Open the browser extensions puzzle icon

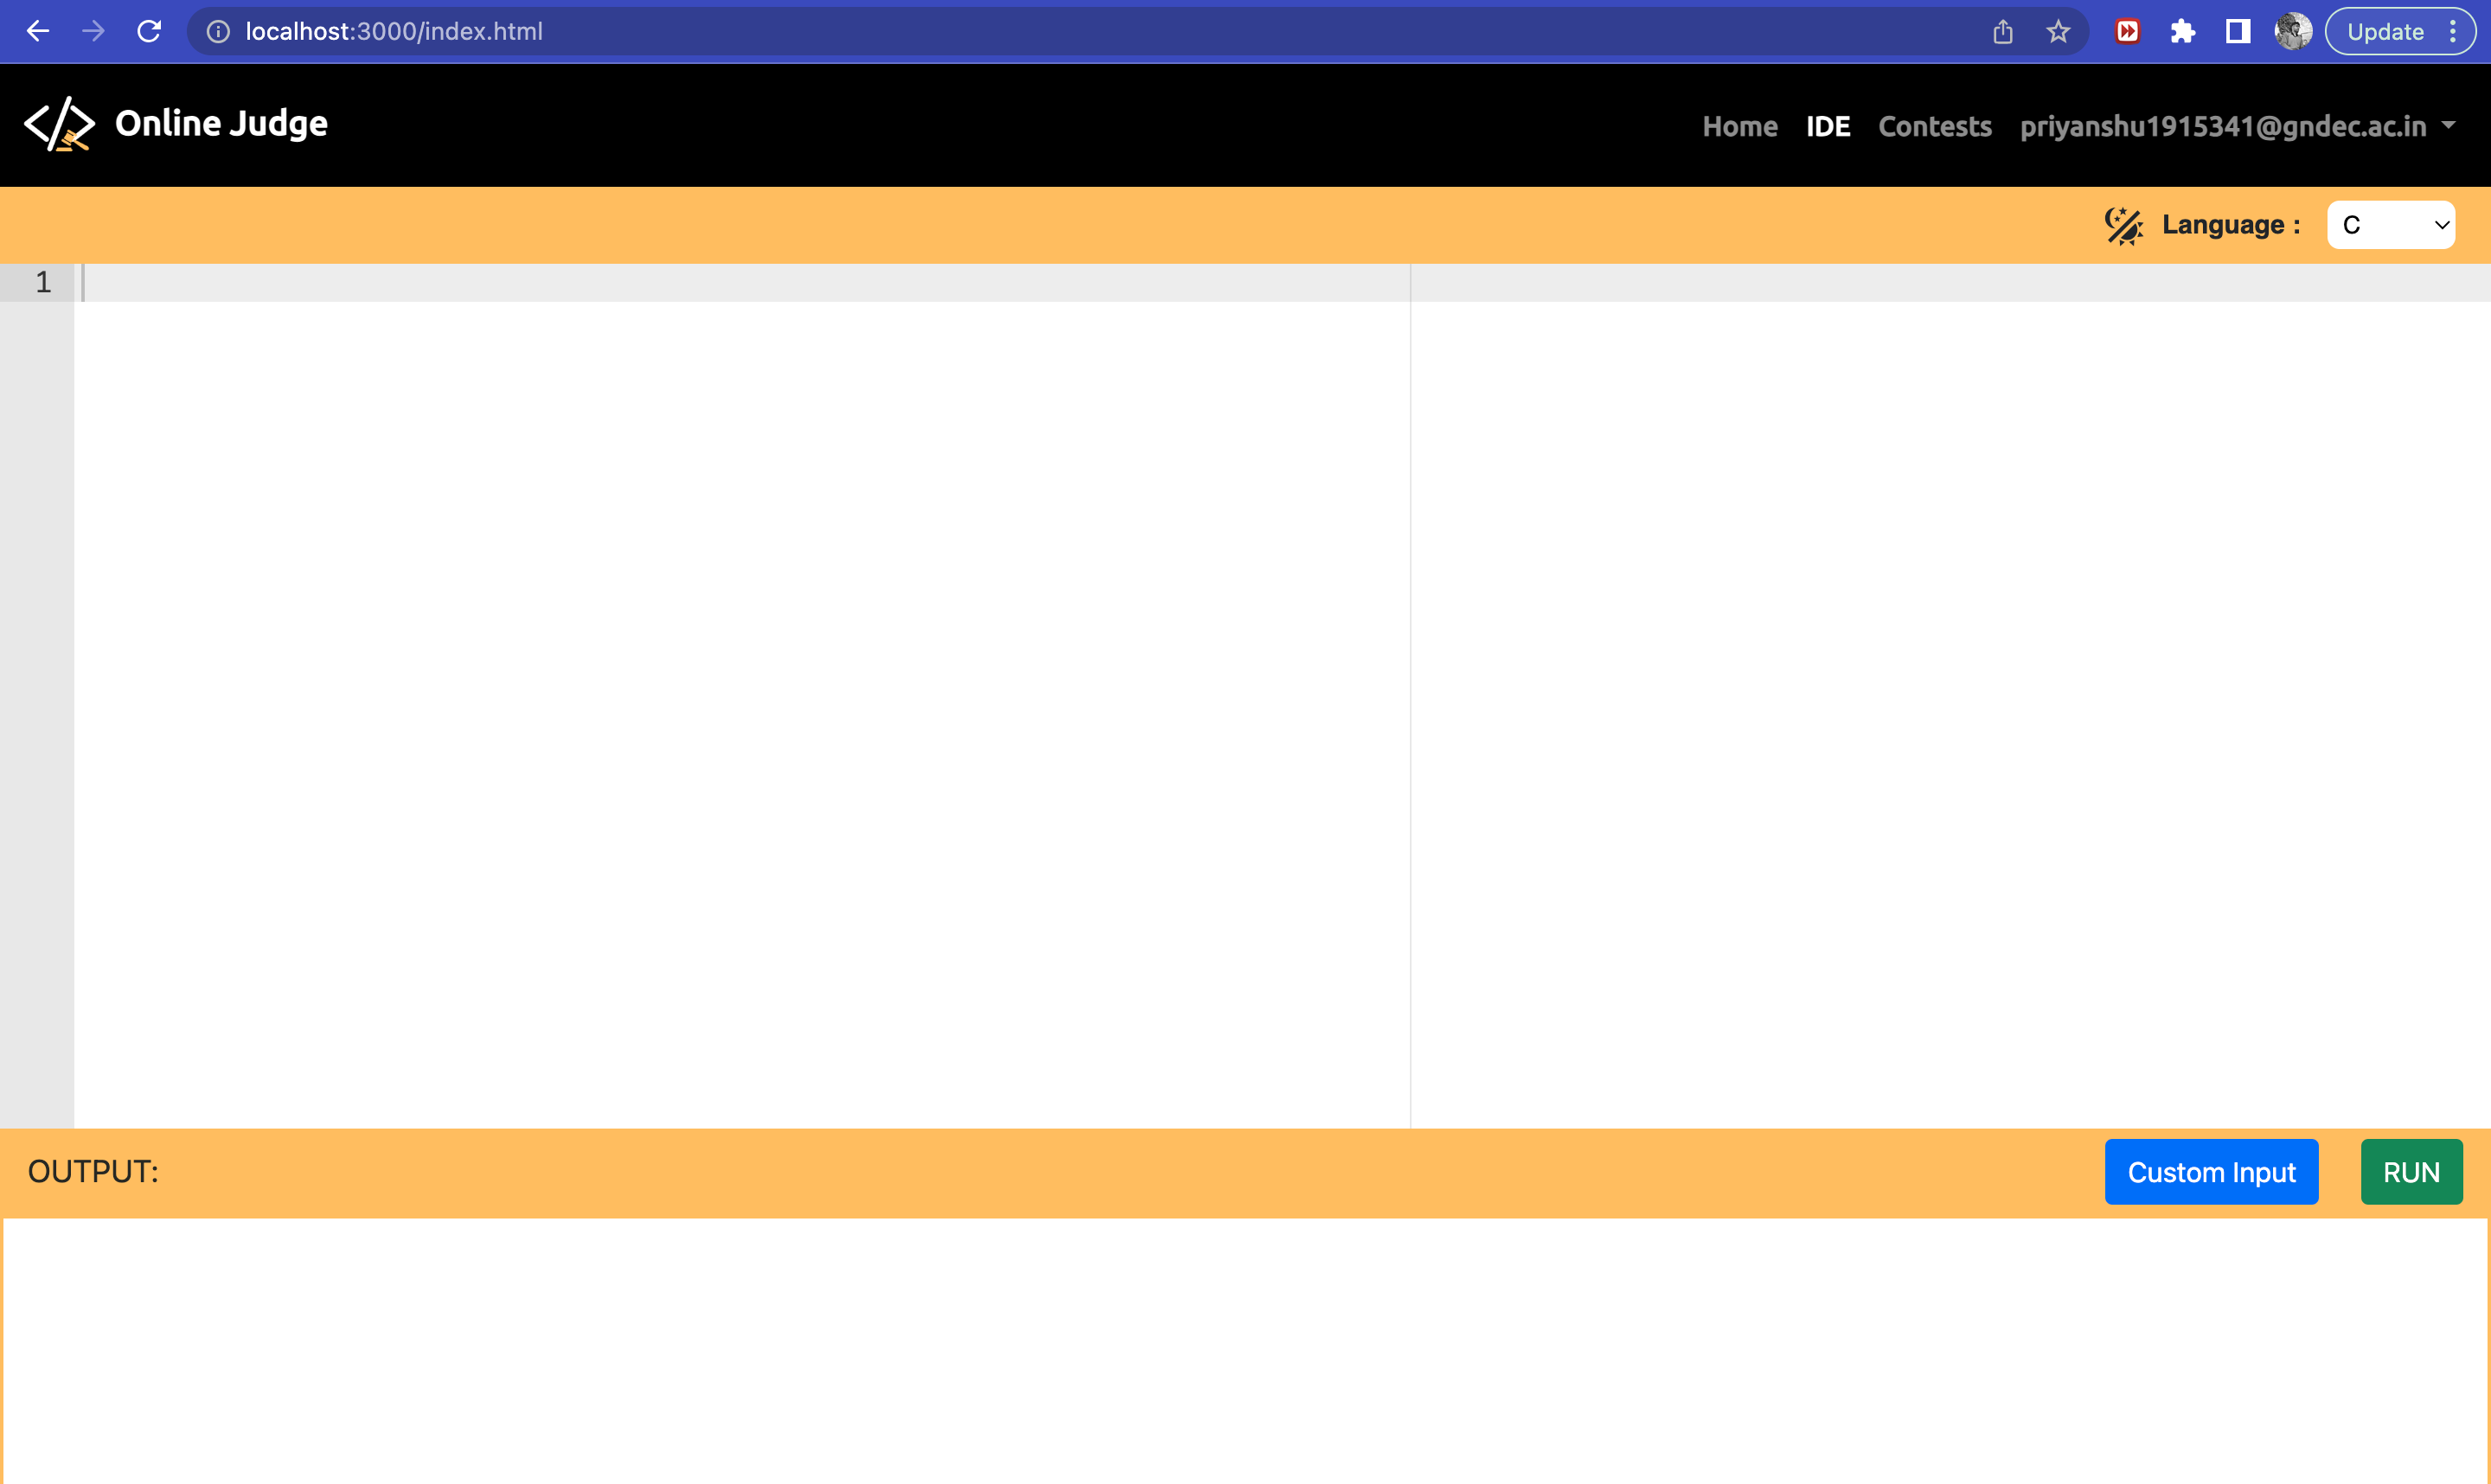pos(2182,31)
